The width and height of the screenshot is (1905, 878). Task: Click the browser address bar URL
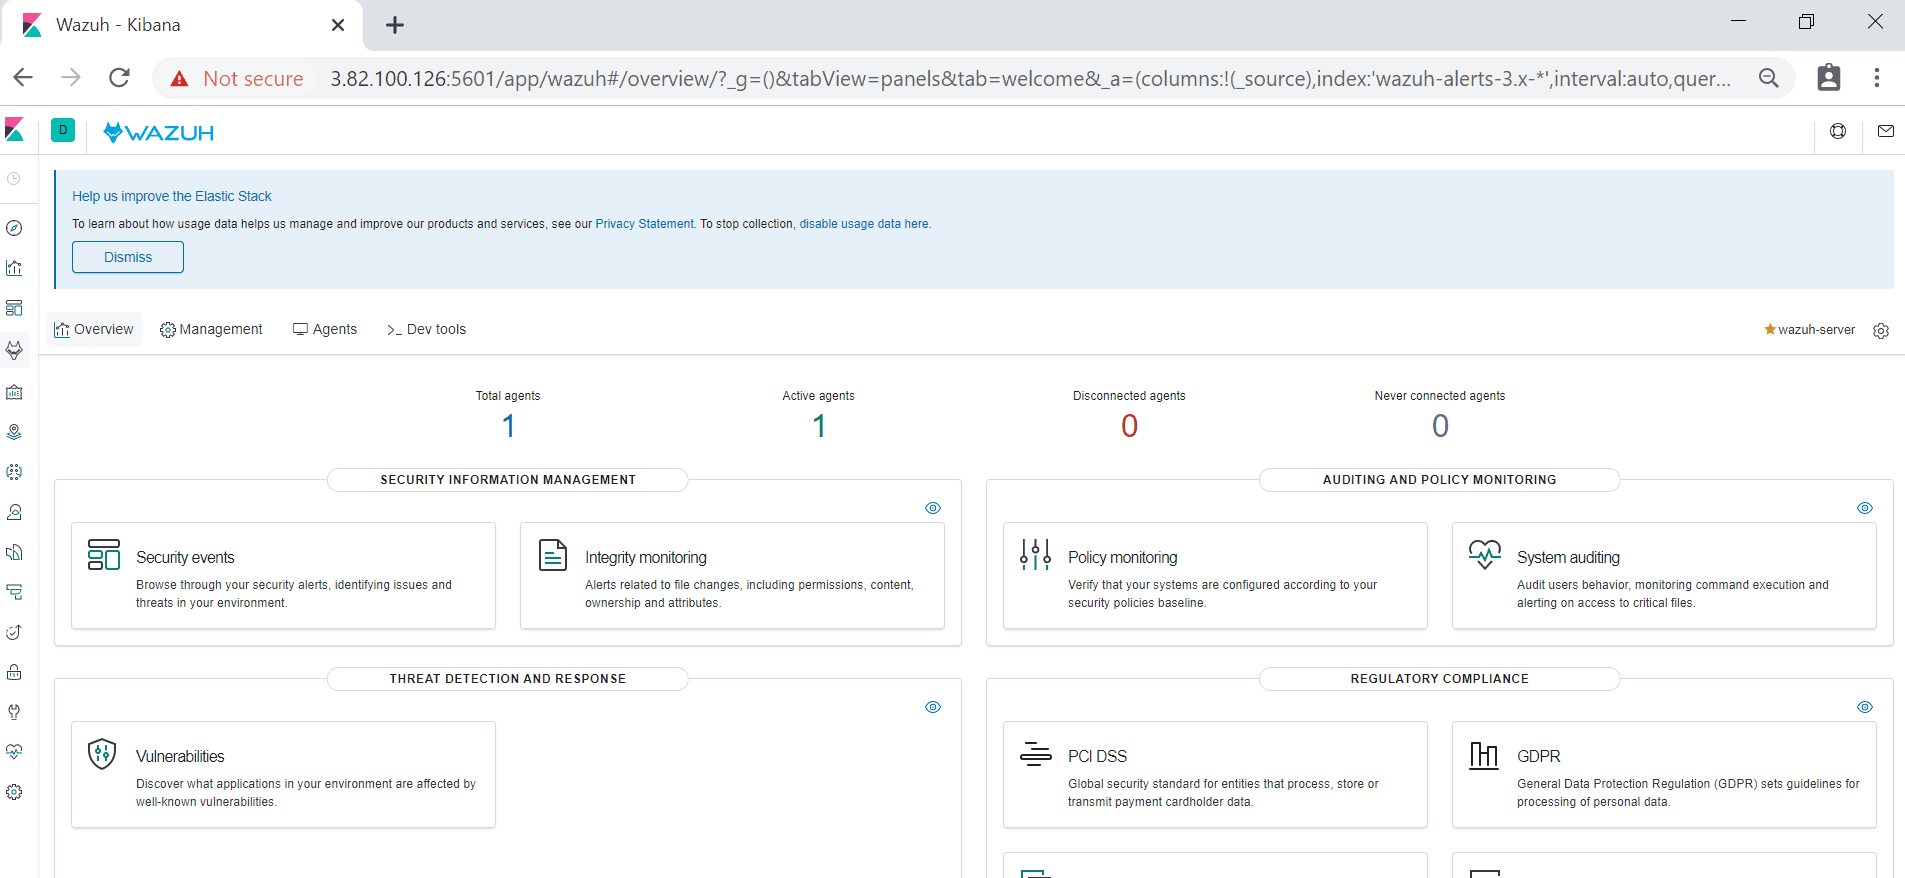(x=1030, y=78)
